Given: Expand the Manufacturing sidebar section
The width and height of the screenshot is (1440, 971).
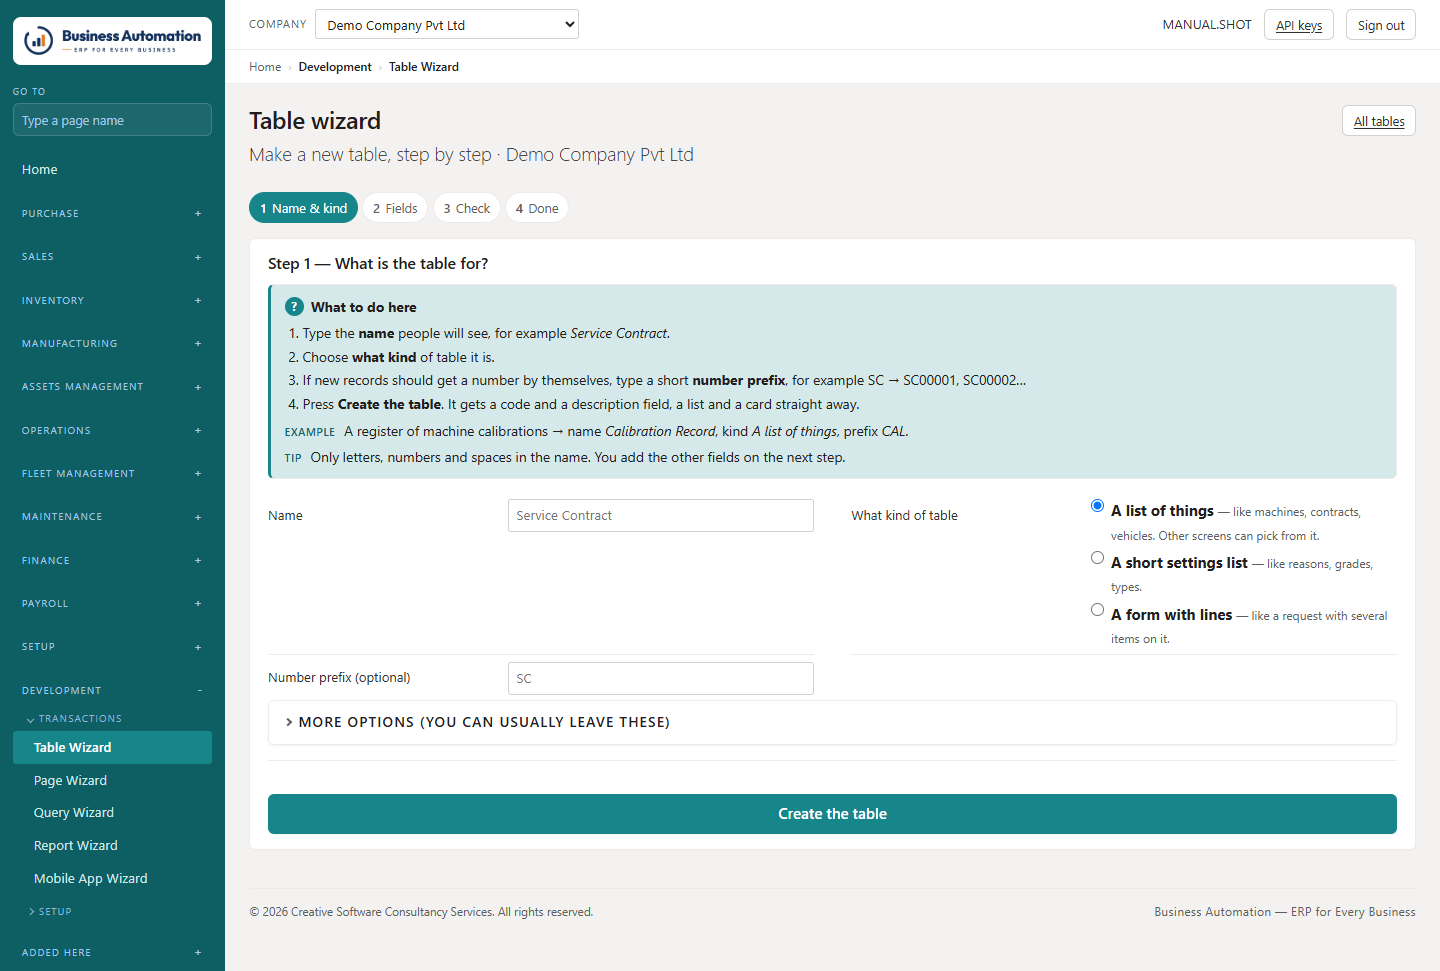Looking at the screenshot, I should tap(112, 344).
